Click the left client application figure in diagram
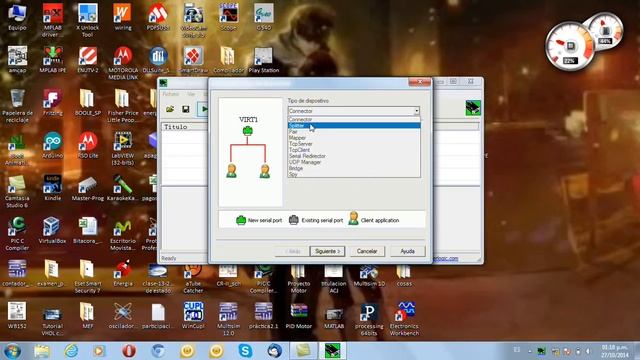The height and width of the screenshot is (360, 640). tap(231, 171)
